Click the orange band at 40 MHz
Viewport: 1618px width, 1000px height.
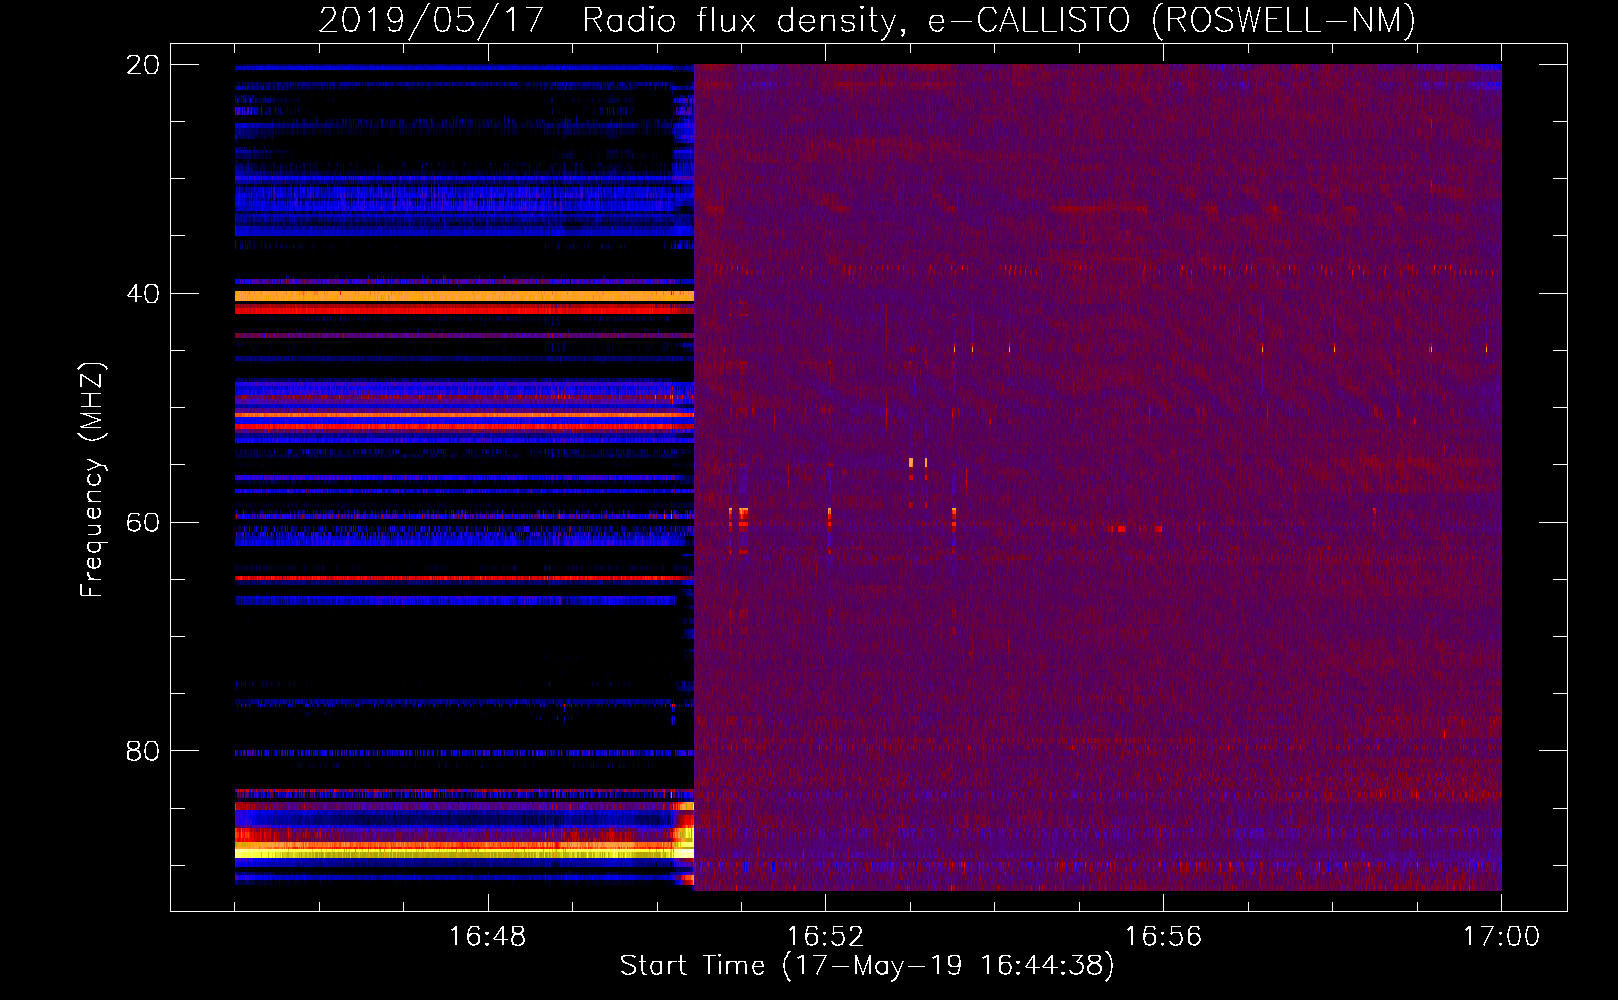(460, 296)
